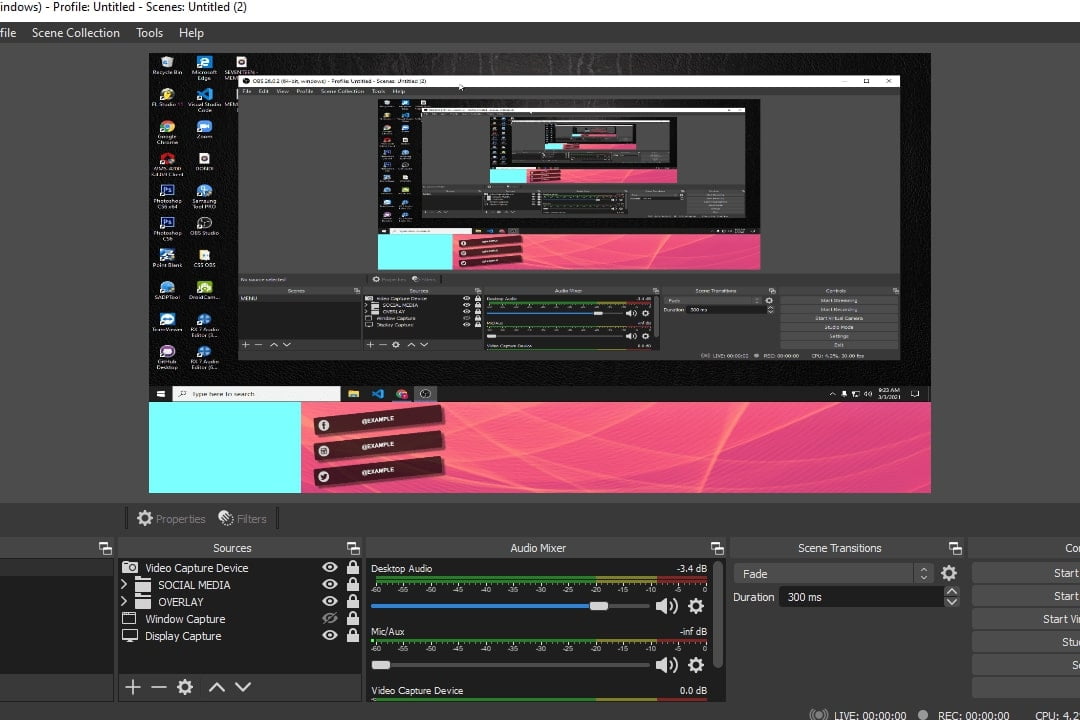Mute Mic/Aux speaker icon
Screen dimensions: 1080x720
point(666,665)
